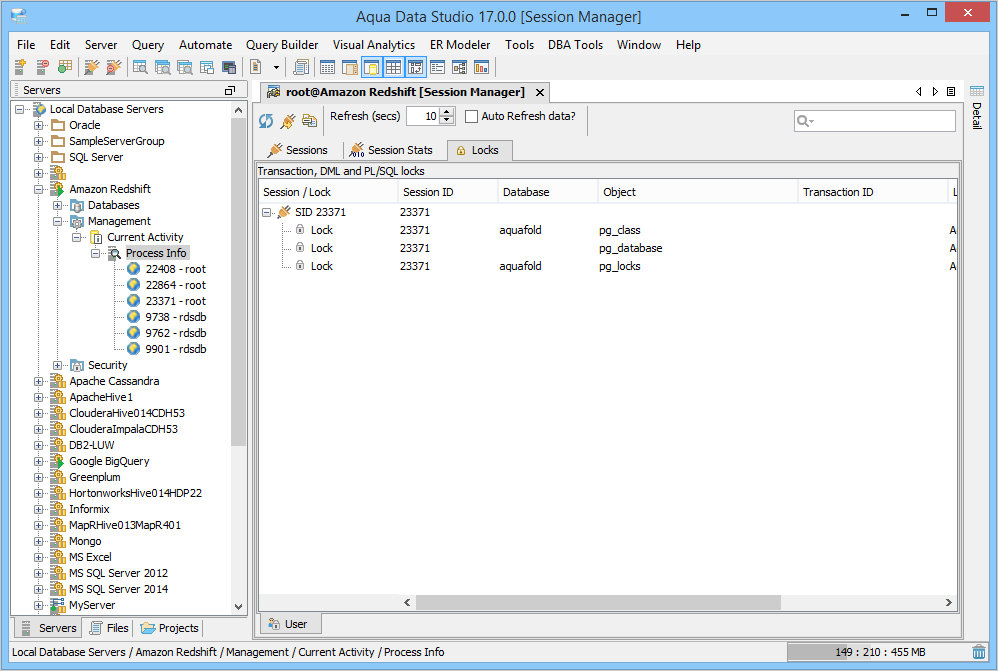Click the Database column header
Image resolution: width=998 pixels, height=671 pixels.
548,192
